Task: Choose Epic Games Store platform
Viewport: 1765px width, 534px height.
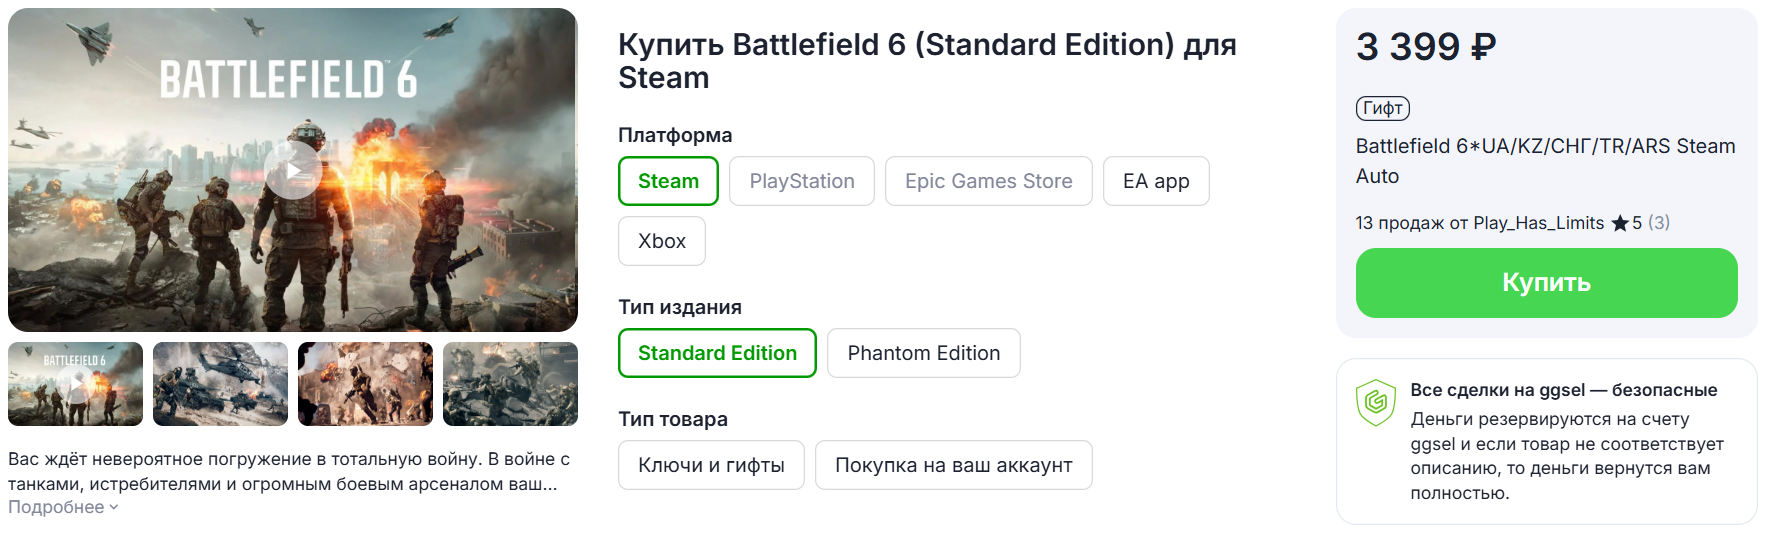Action: 988,181
